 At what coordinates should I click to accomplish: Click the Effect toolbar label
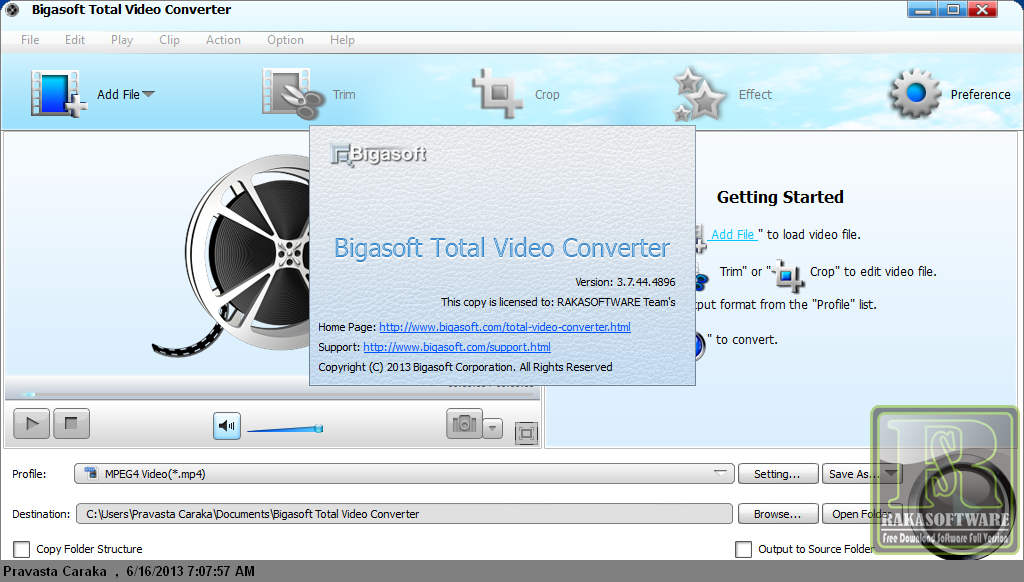click(x=755, y=95)
